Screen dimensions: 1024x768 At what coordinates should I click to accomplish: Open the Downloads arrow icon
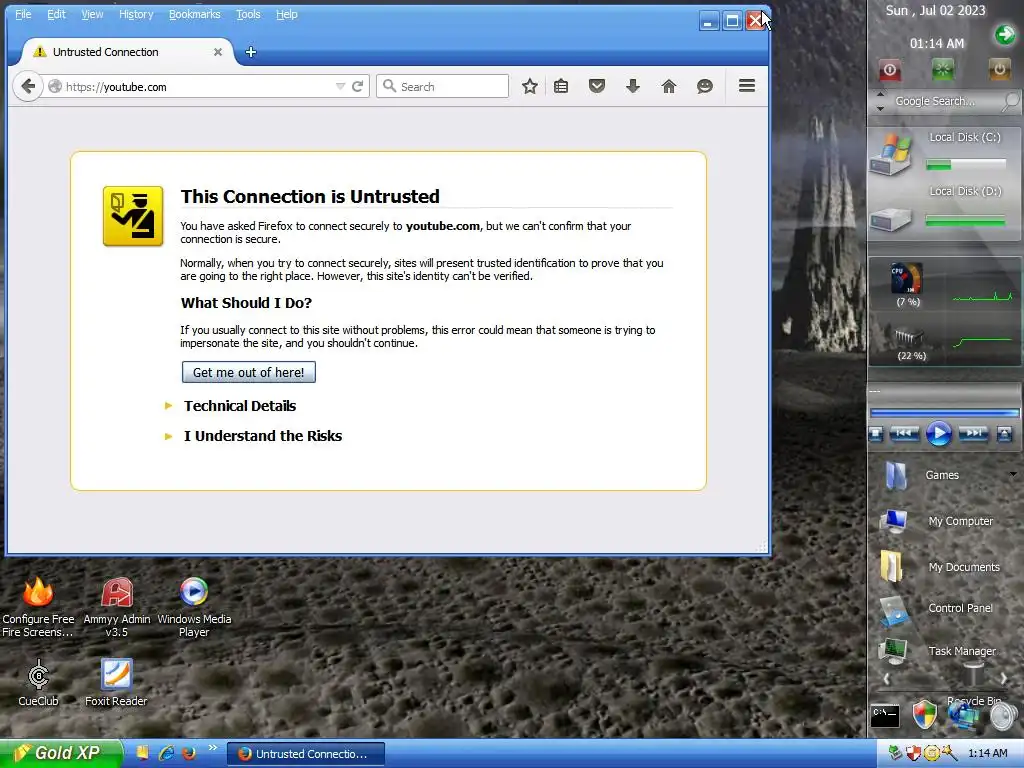(633, 86)
